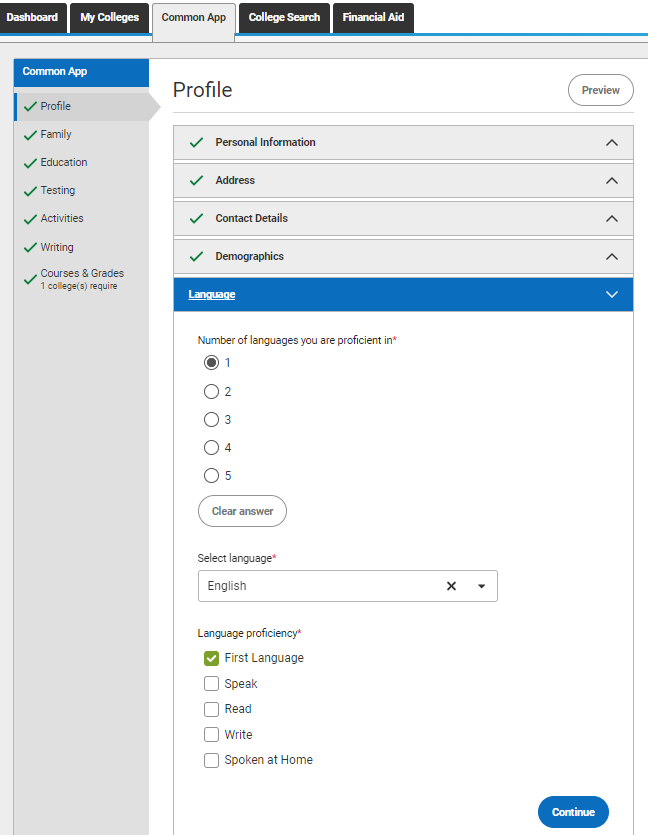Check the Spoken at Home checkbox
The width and height of the screenshot is (648, 835).
211,760
